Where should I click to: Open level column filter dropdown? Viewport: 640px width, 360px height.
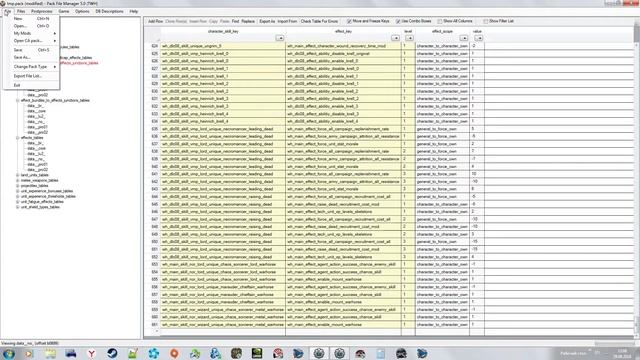pyautogui.click(x=409, y=38)
